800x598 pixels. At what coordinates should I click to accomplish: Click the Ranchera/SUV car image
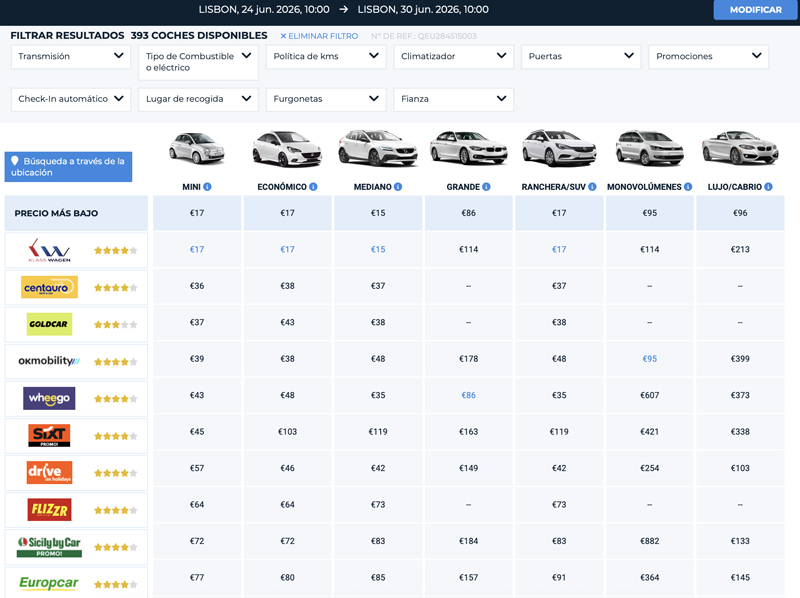coord(559,148)
